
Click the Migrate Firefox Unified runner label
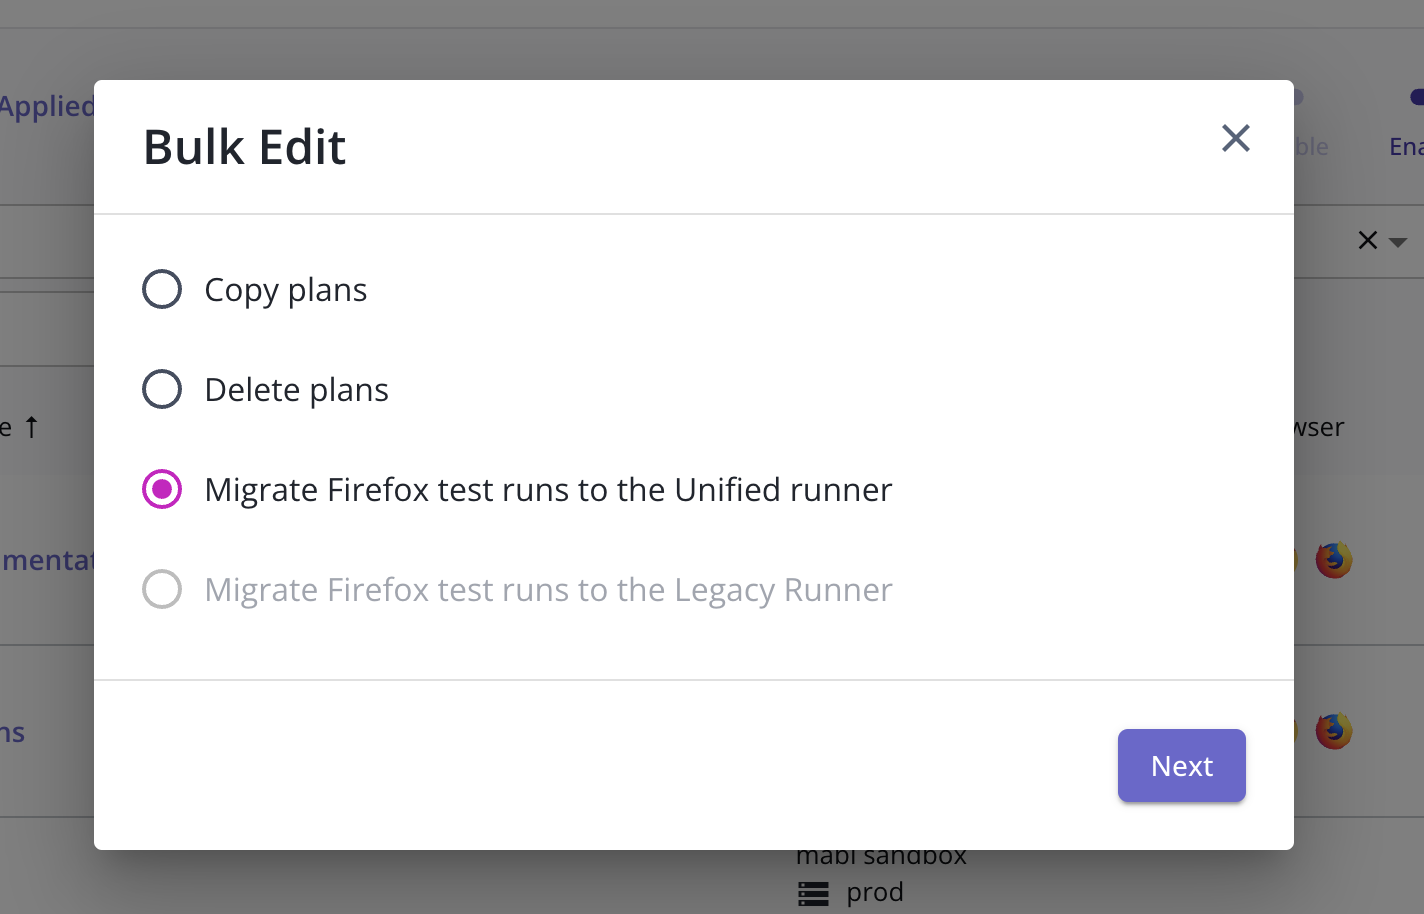point(548,490)
